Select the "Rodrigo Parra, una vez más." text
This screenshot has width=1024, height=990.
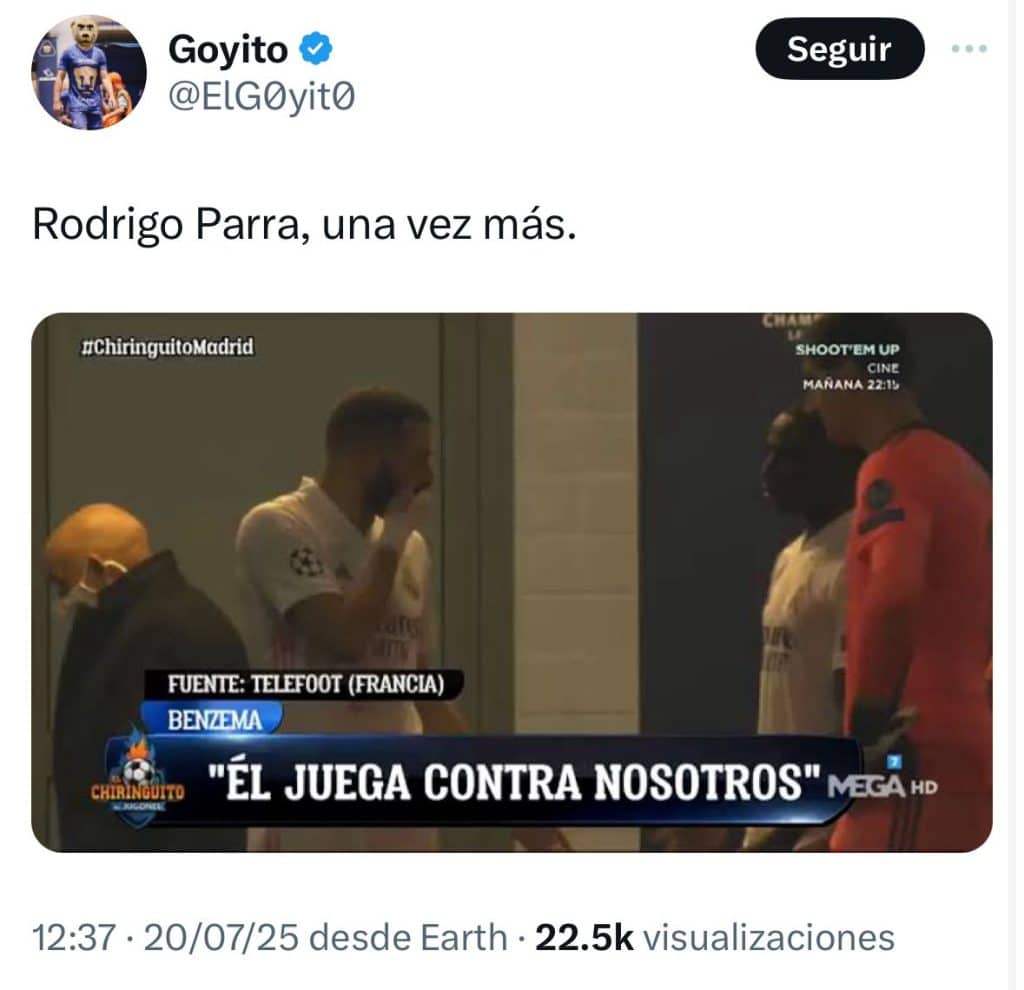[x=304, y=225]
